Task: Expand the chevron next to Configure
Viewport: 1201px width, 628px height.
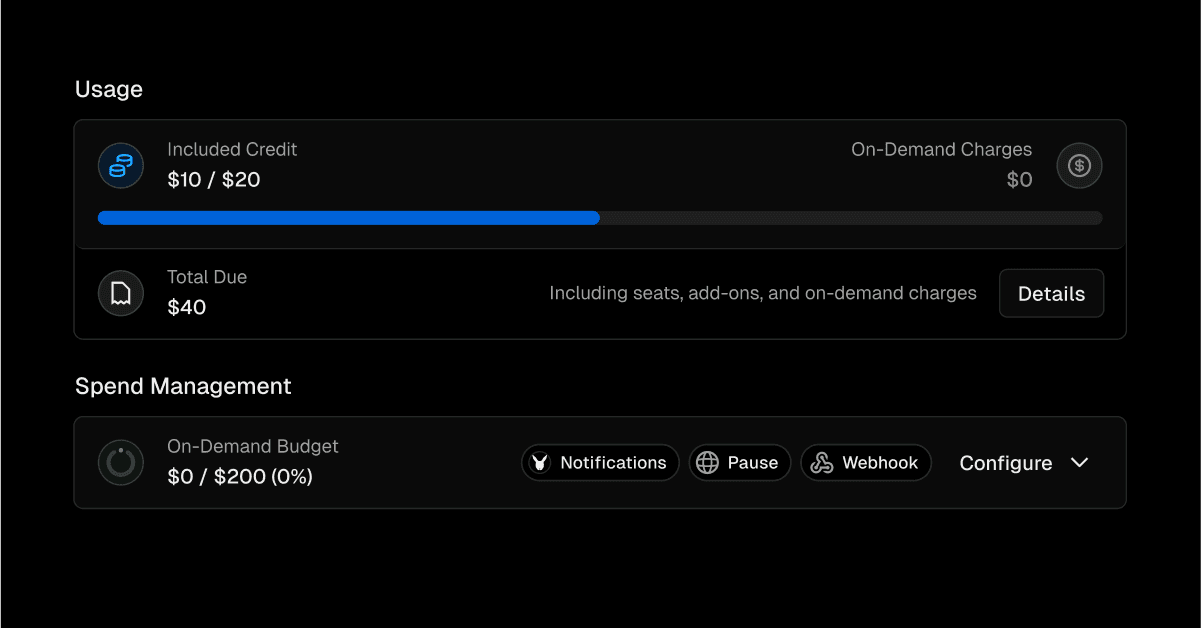Action: (1079, 463)
